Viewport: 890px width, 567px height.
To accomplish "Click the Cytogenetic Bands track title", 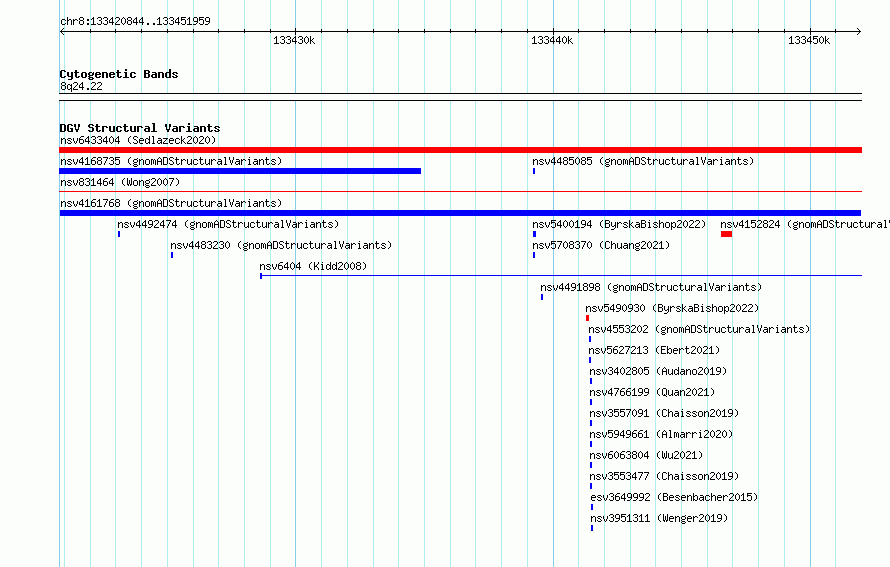I will (119, 74).
